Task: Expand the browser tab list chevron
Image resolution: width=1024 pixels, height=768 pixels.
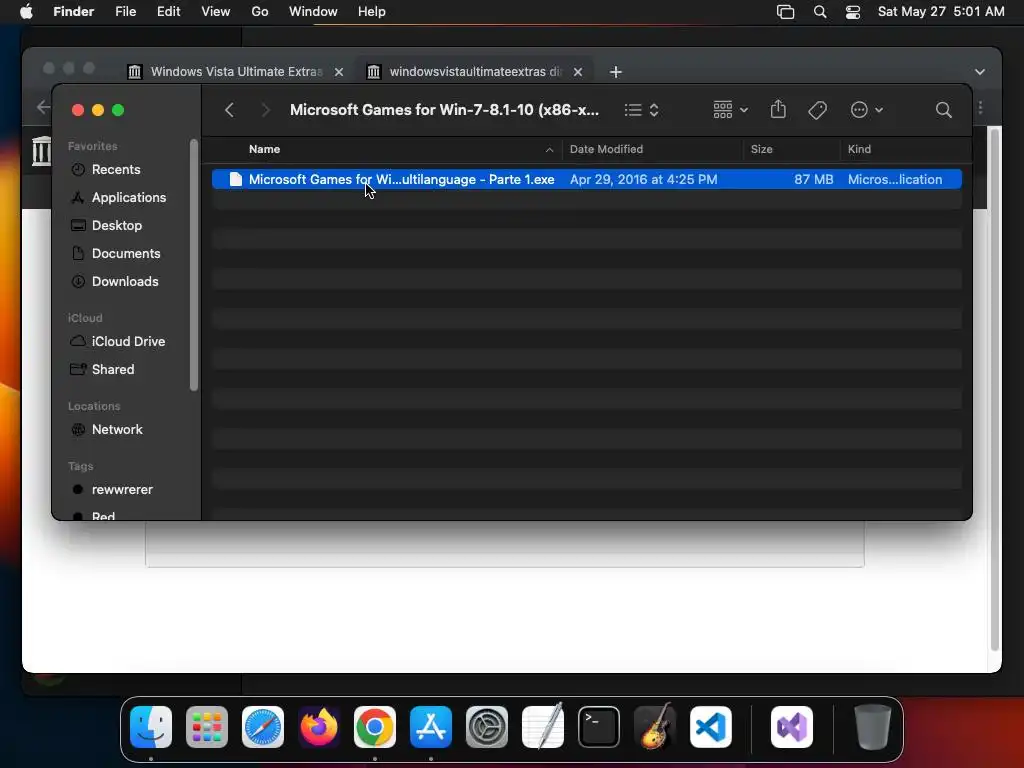Action: tap(979, 72)
